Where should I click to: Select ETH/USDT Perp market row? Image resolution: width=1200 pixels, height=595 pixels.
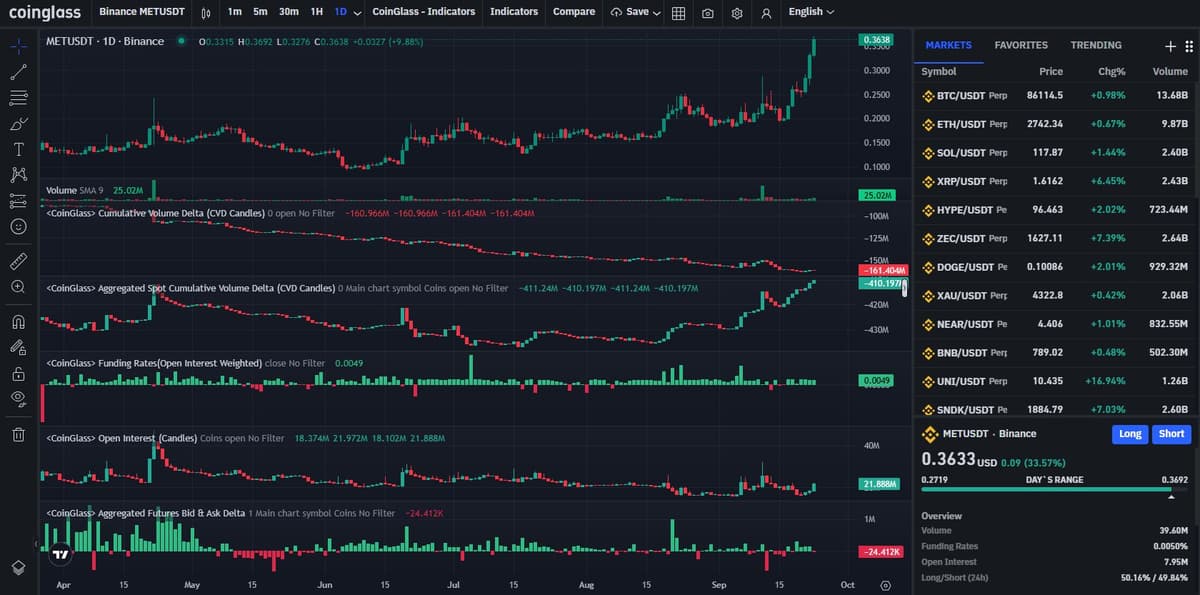point(1056,124)
